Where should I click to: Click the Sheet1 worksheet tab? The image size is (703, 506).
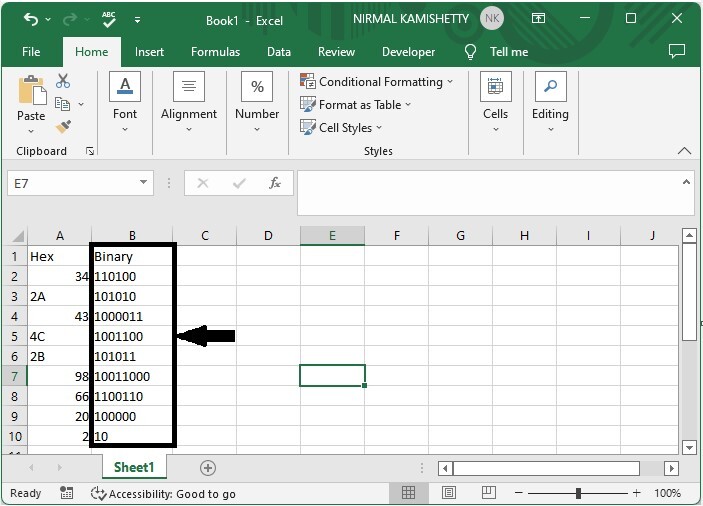tap(134, 468)
